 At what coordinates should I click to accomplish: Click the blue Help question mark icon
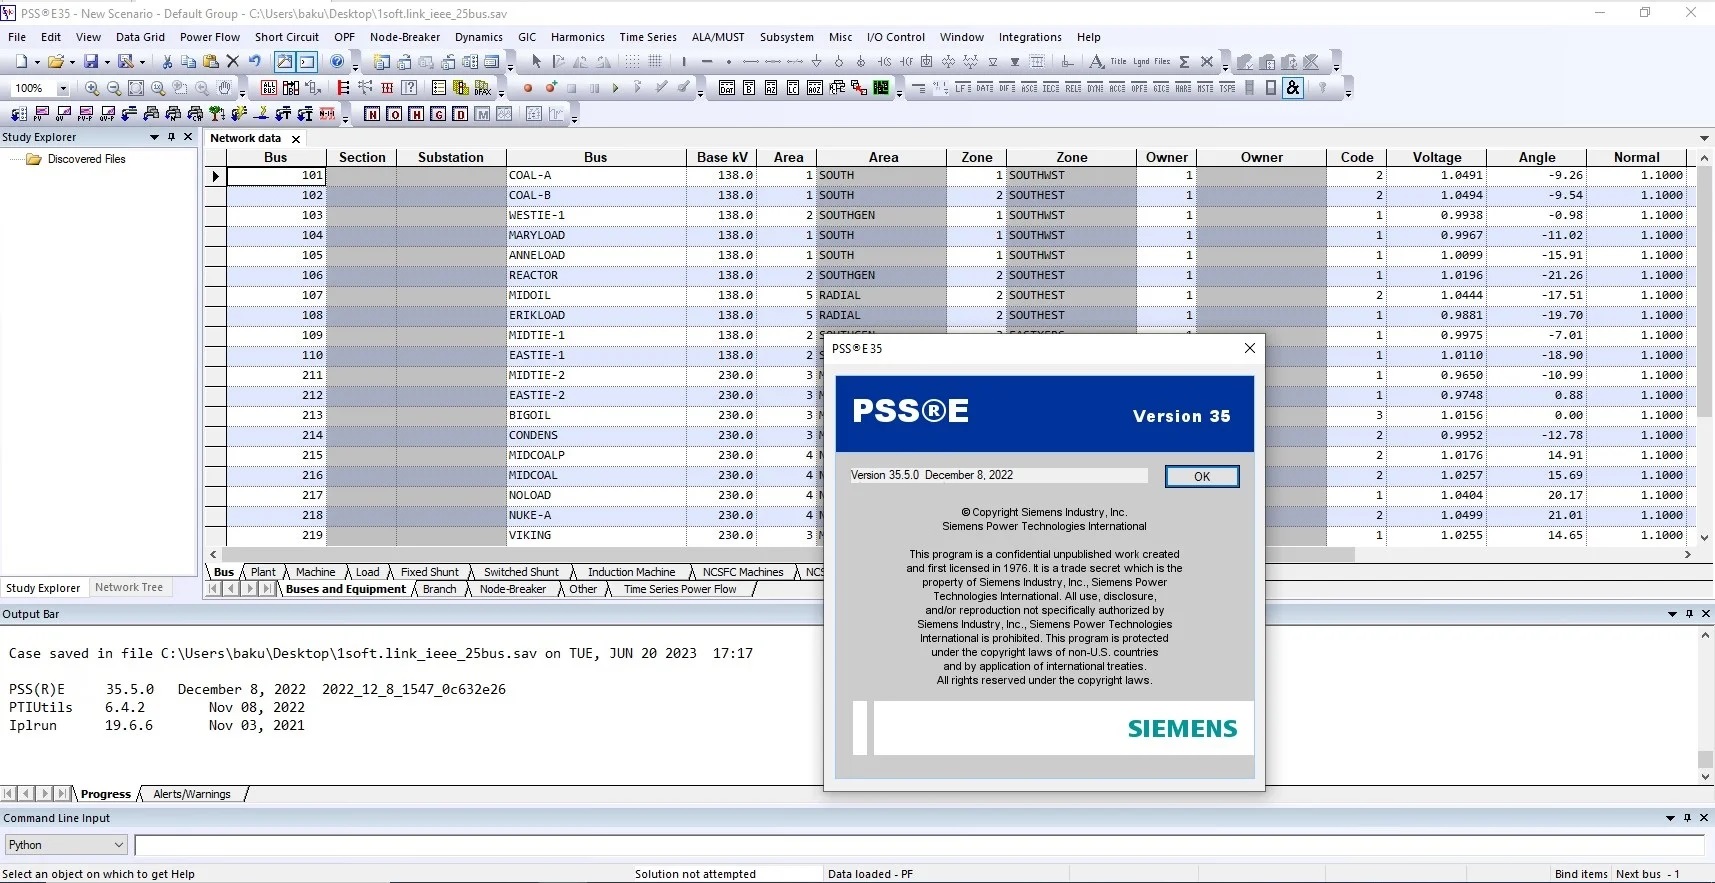point(337,62)
